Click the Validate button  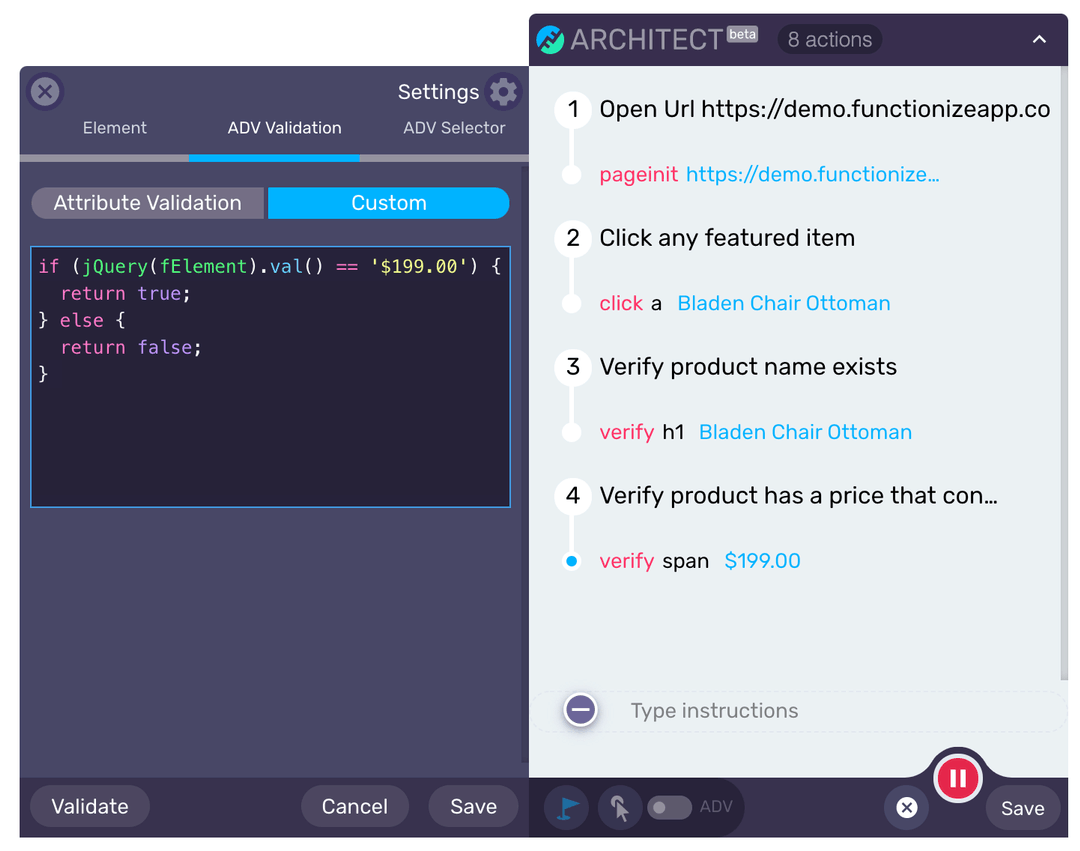click(89, 806)
